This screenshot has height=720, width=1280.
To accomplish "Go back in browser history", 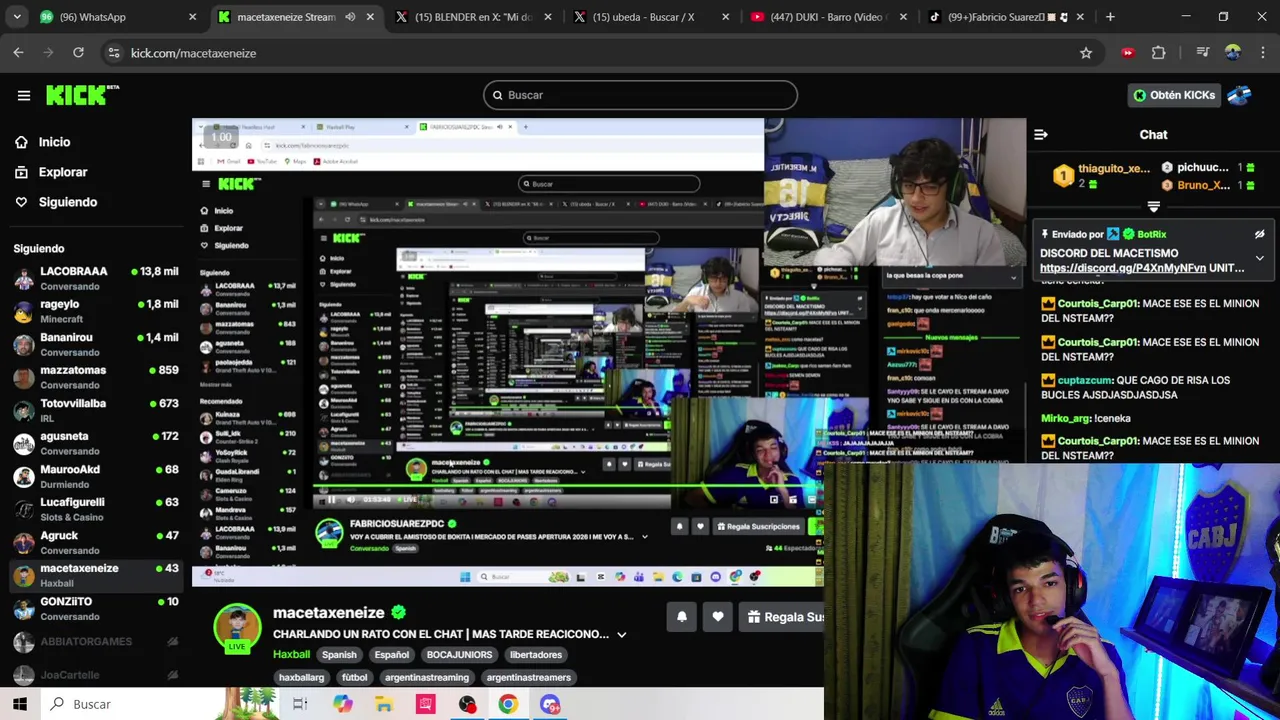I will click(18, 53).
